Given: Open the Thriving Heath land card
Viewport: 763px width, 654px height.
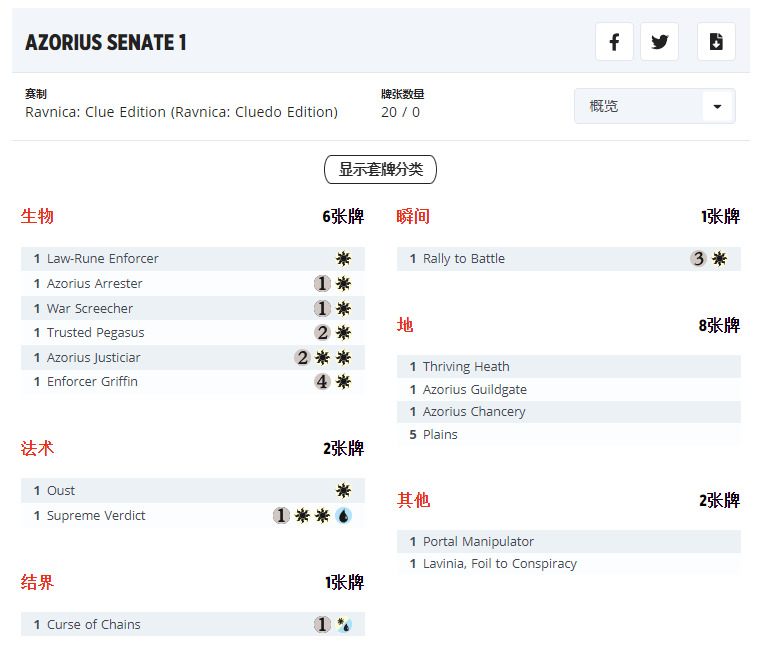Looking at the screenshot, I should coord(465,367).
